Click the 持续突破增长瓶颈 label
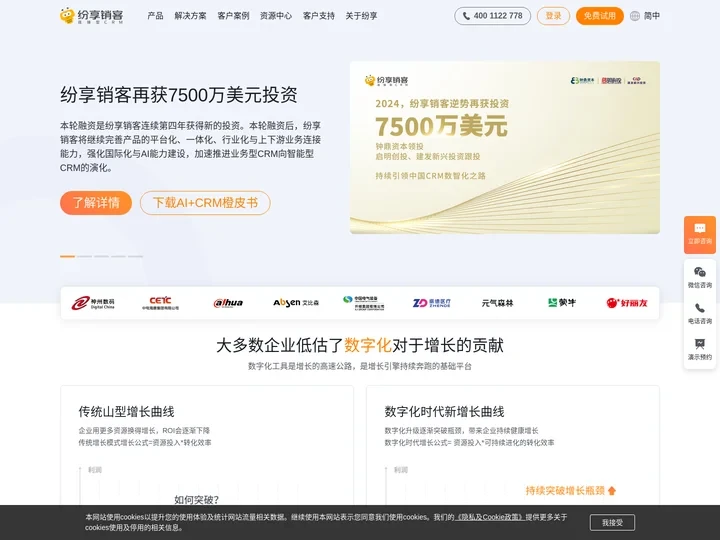The width and height of the screenshot is (720, 540). [565, 491]
